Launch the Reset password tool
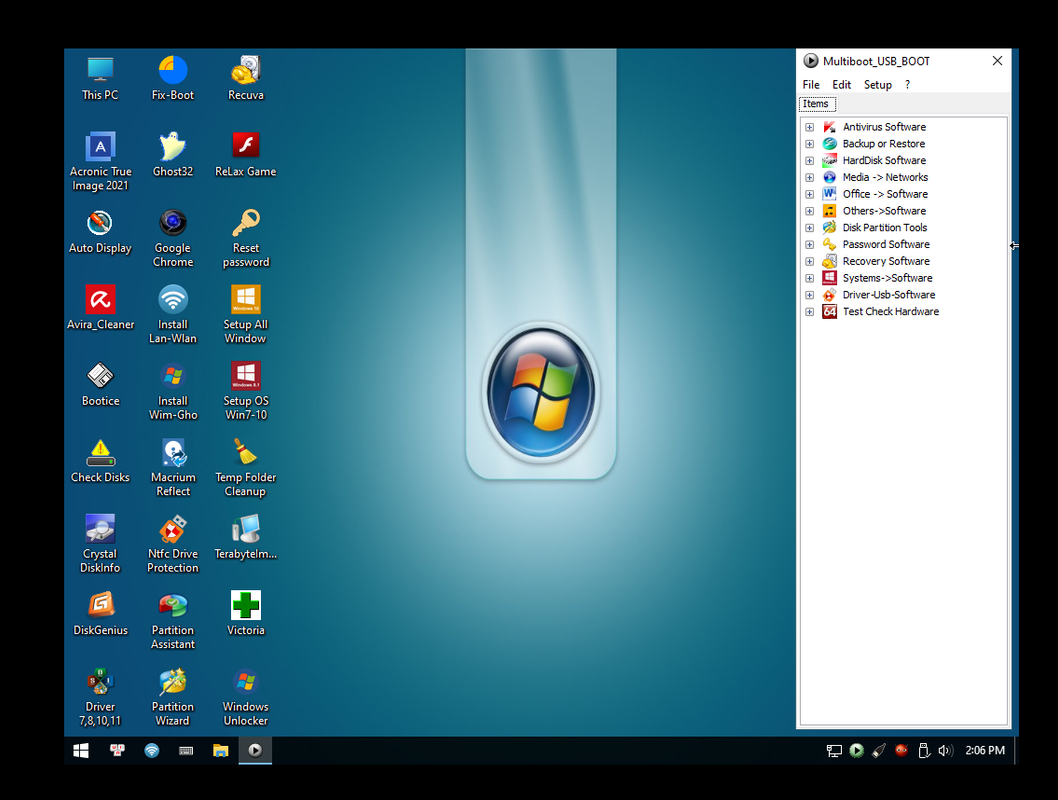Screen dimensions: 1058x800 (246, 239)
